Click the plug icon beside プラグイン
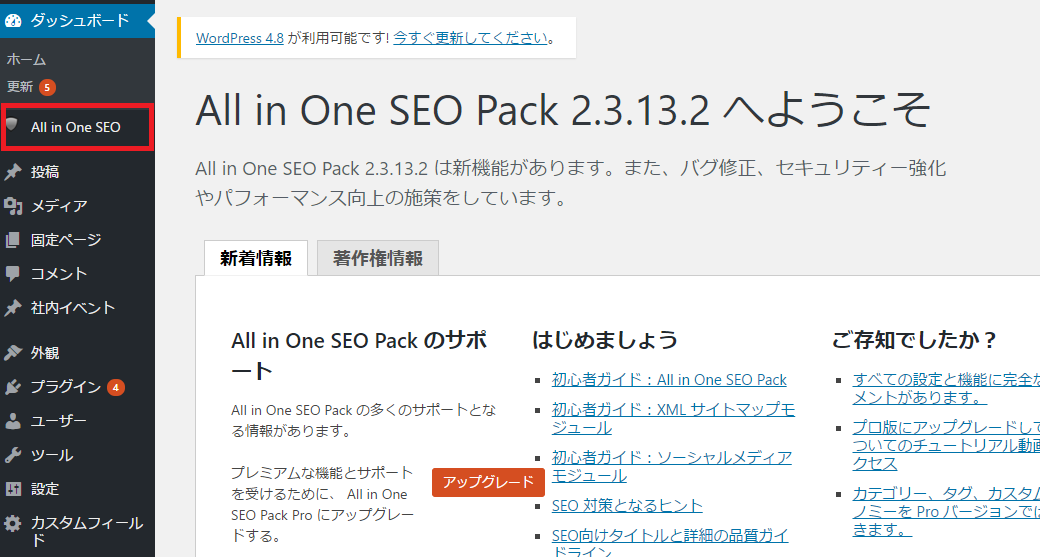The height and width of the screenshot is (557, 1040). click(x=13, y=387)
